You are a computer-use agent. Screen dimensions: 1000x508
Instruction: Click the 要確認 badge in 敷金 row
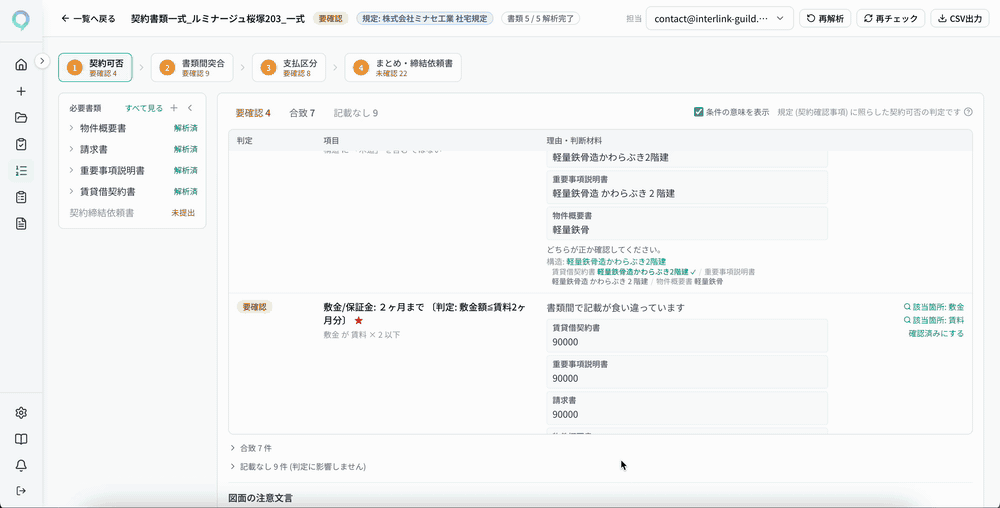[254, 307]
